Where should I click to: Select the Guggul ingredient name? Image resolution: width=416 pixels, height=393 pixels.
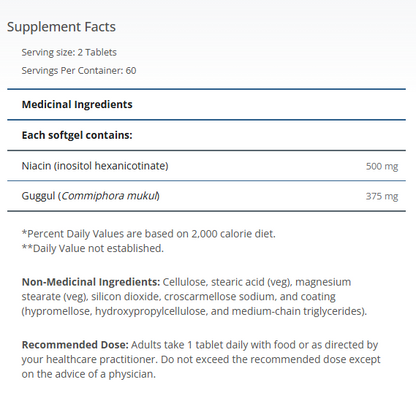pyautogui.click(x=38, y=196)
